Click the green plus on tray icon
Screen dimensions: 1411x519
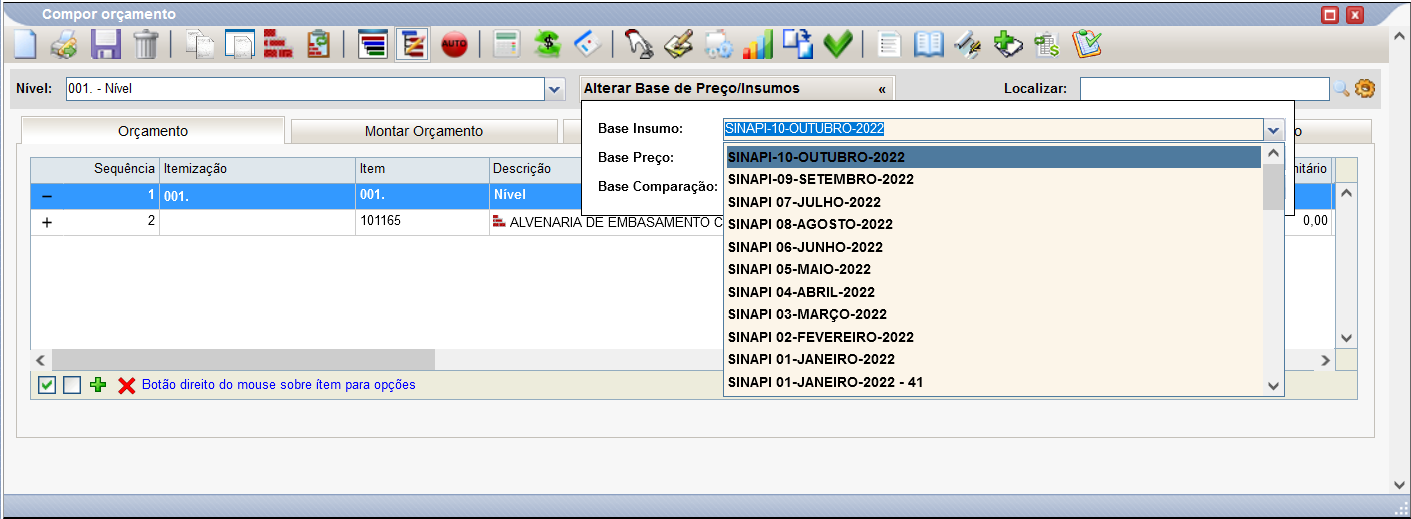click(1007, 44)
